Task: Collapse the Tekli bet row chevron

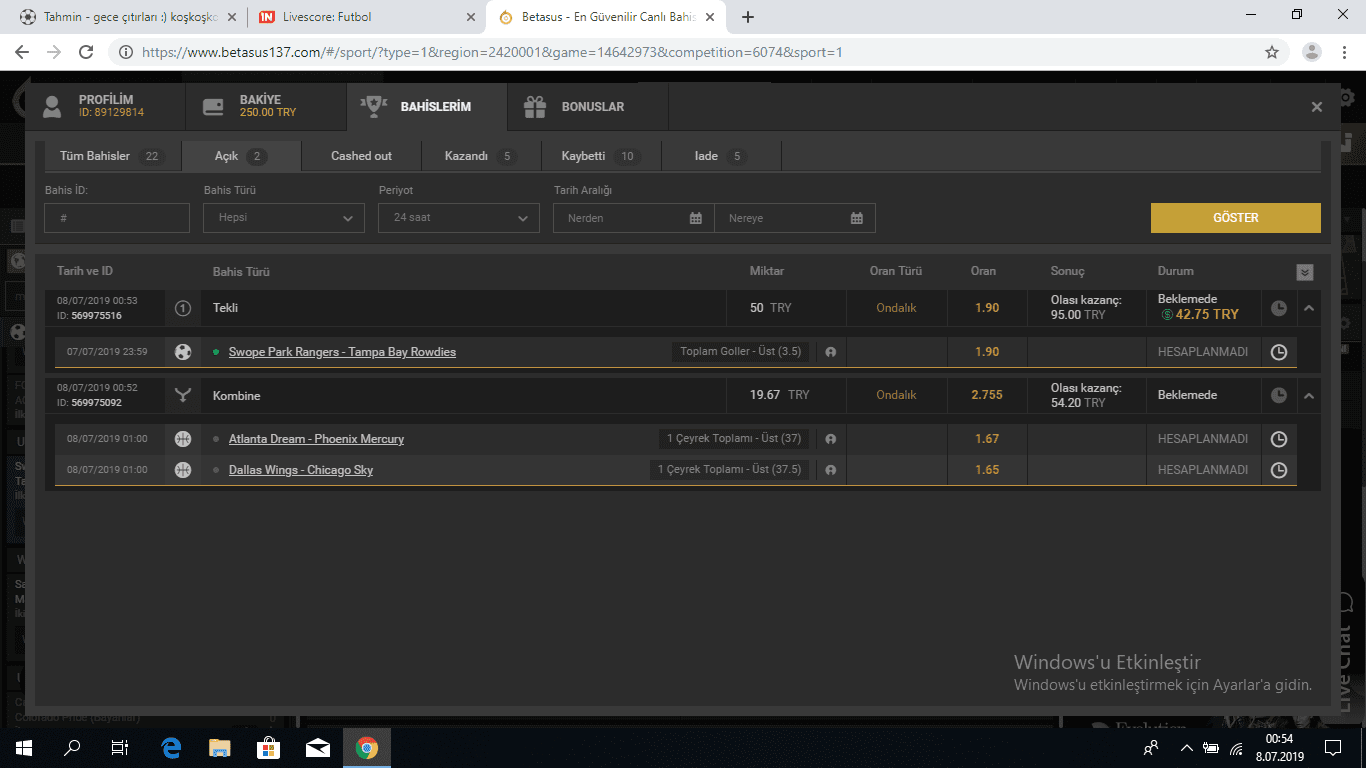Action: [1309, 309]
